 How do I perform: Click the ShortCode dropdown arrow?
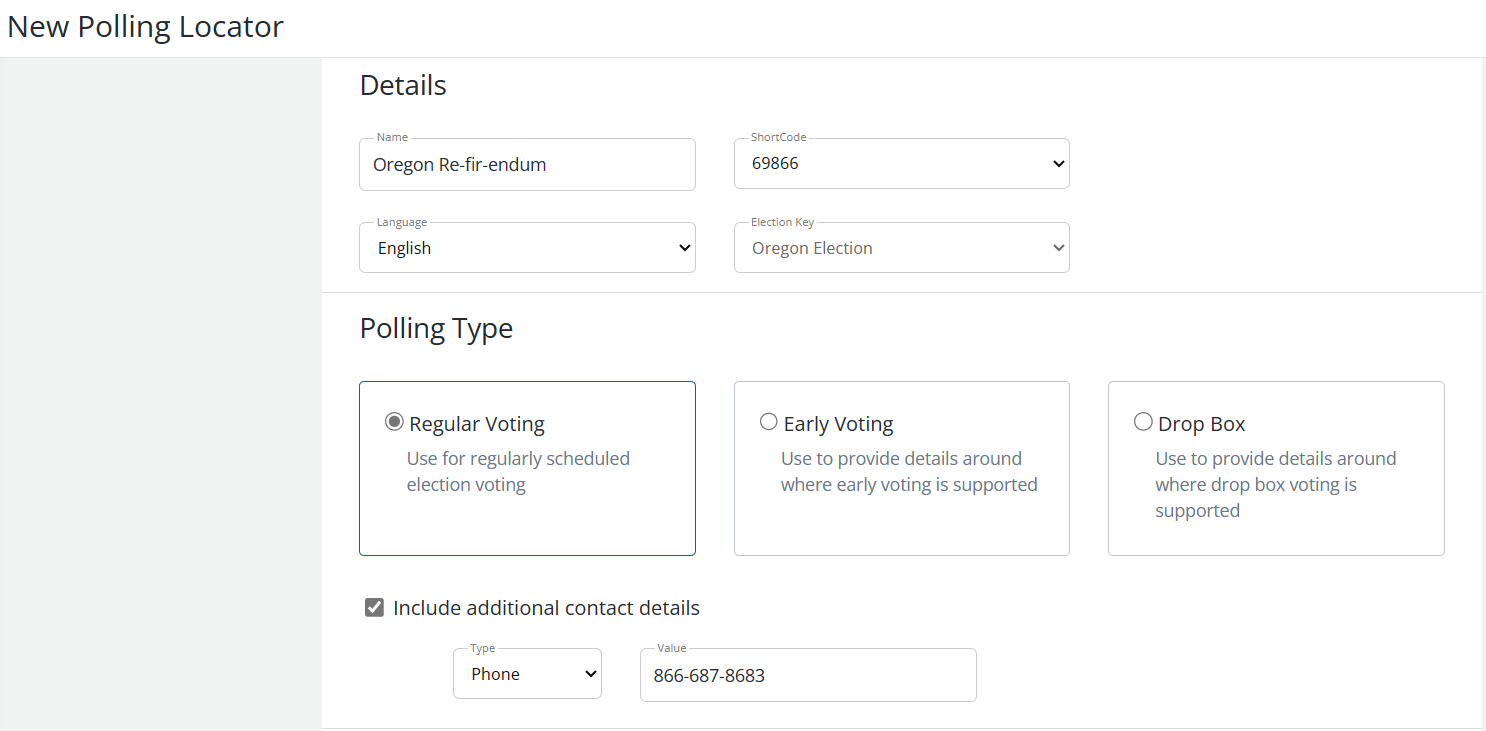(1058, 163)
